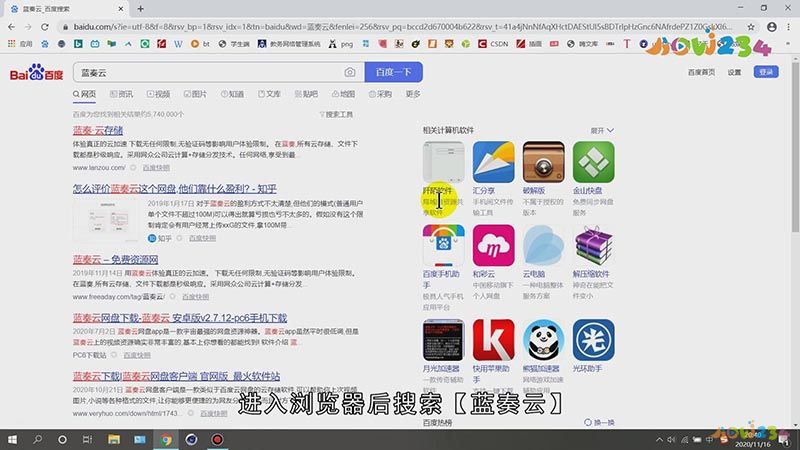800x450 pixels.
Task: Open the Chrome profile account icon
Action: pyautogui.click(x=771, y=27)
